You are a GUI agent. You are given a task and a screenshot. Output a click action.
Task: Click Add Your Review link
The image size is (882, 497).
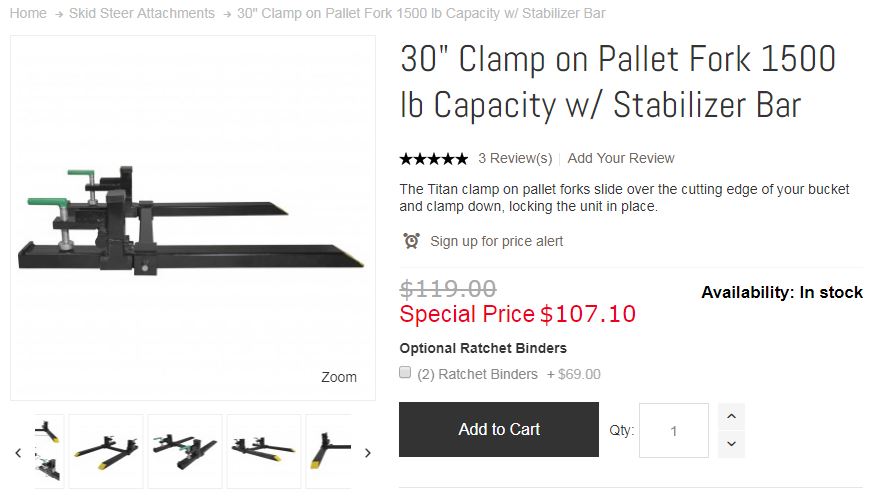click(621, 159)
